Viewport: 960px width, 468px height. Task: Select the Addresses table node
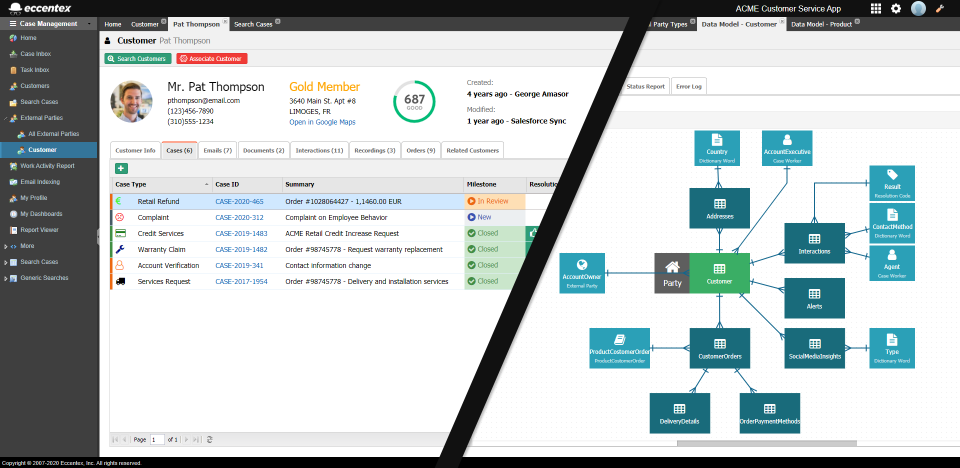pyautogui.click(x=719, y=209)
